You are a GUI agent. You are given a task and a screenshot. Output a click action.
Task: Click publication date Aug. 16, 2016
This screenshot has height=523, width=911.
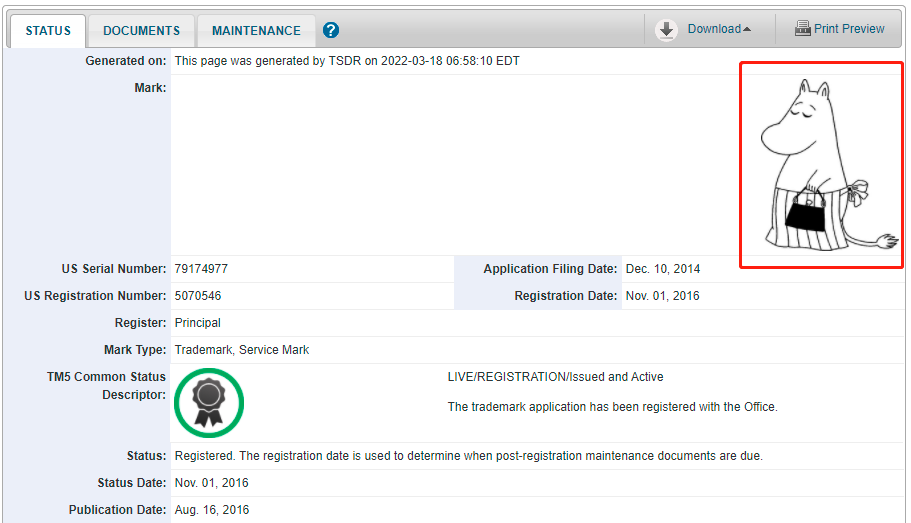coord(211,510)
